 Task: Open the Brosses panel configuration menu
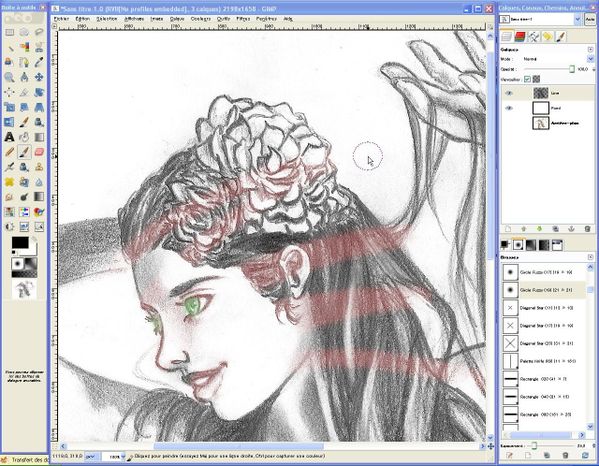coord(591,257)
